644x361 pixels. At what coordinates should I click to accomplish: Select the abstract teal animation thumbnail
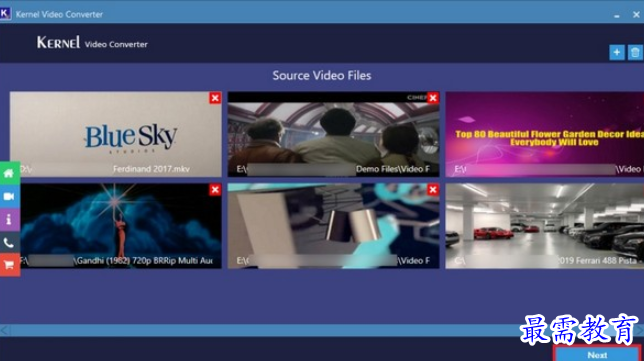[x=334, y=226]
